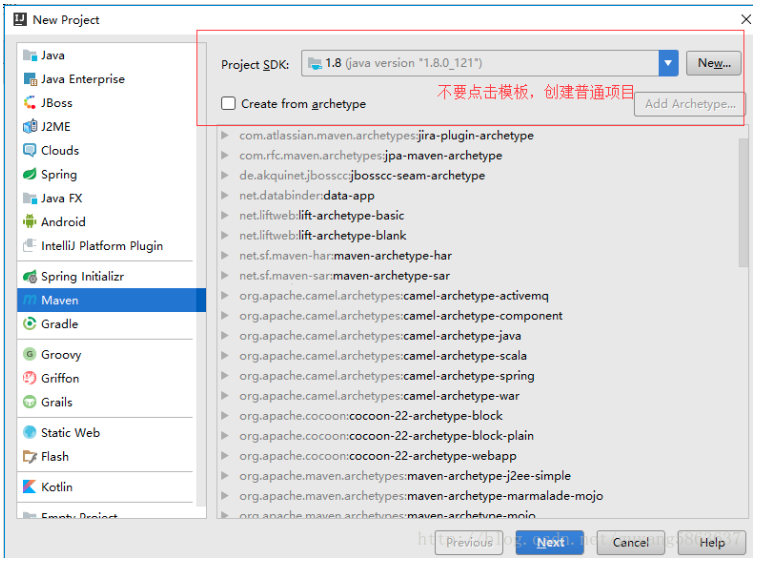Click the Spring leaf icon
The width and height of the screenshot is (769, 568).
coord(30,174)
